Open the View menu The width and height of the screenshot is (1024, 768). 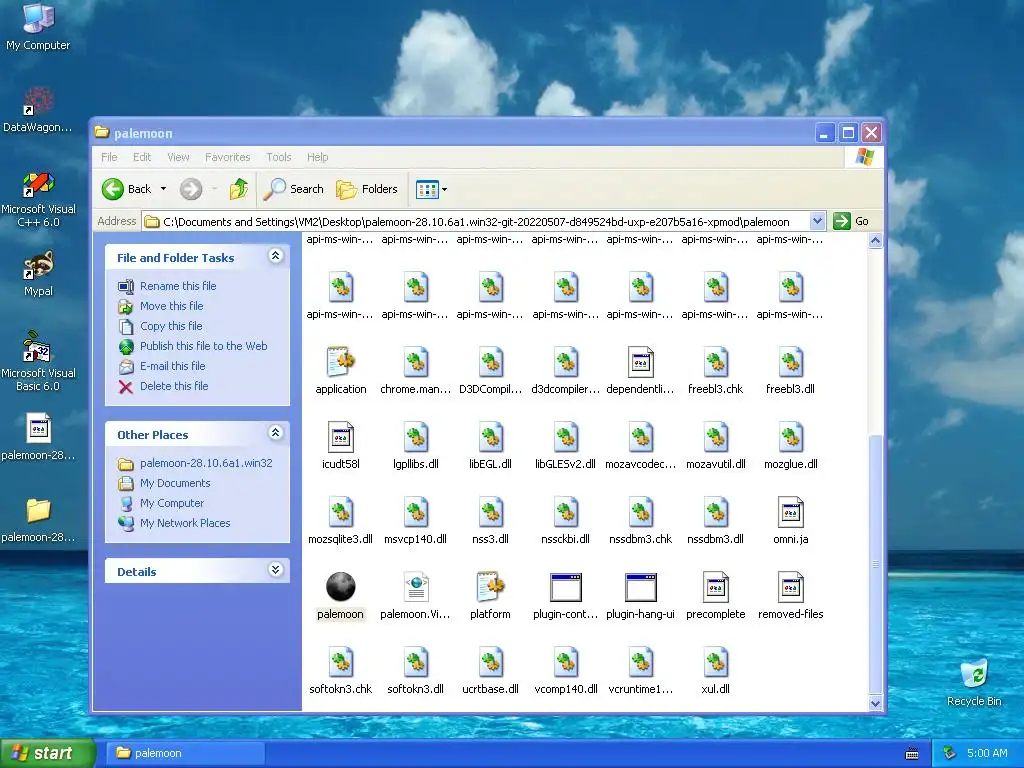coord(178,157)
